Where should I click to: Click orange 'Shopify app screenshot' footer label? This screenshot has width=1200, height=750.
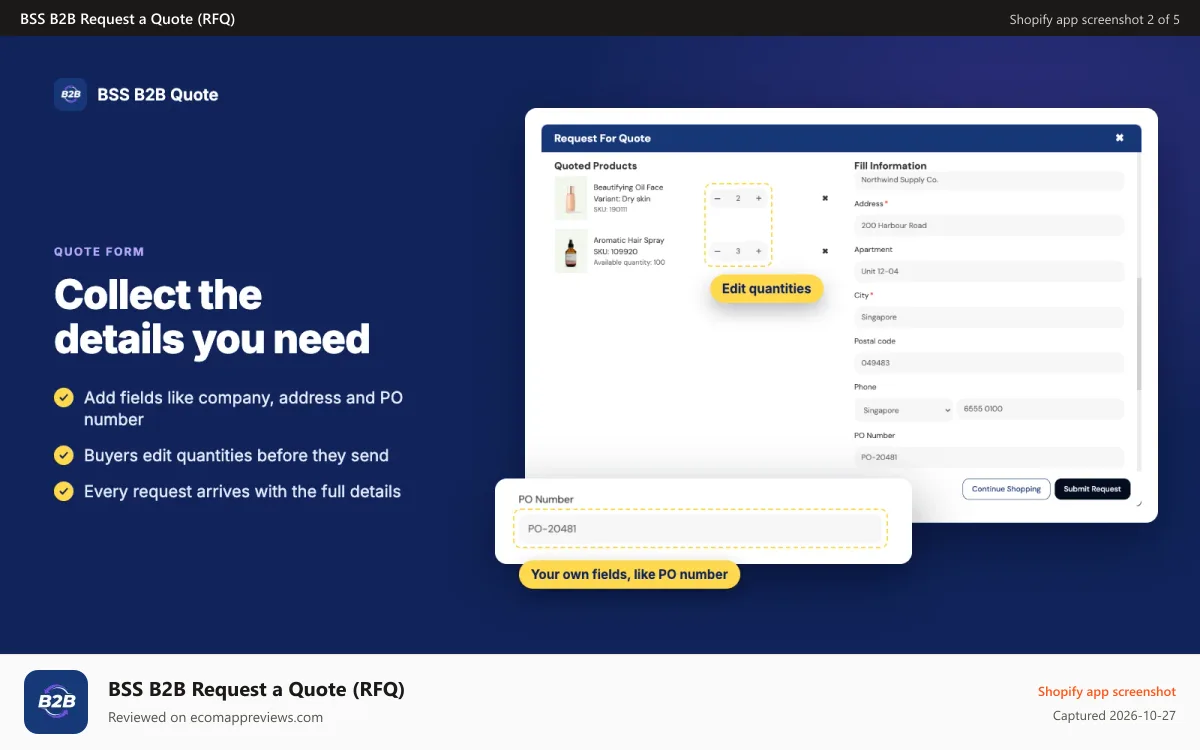(1106, 691)
